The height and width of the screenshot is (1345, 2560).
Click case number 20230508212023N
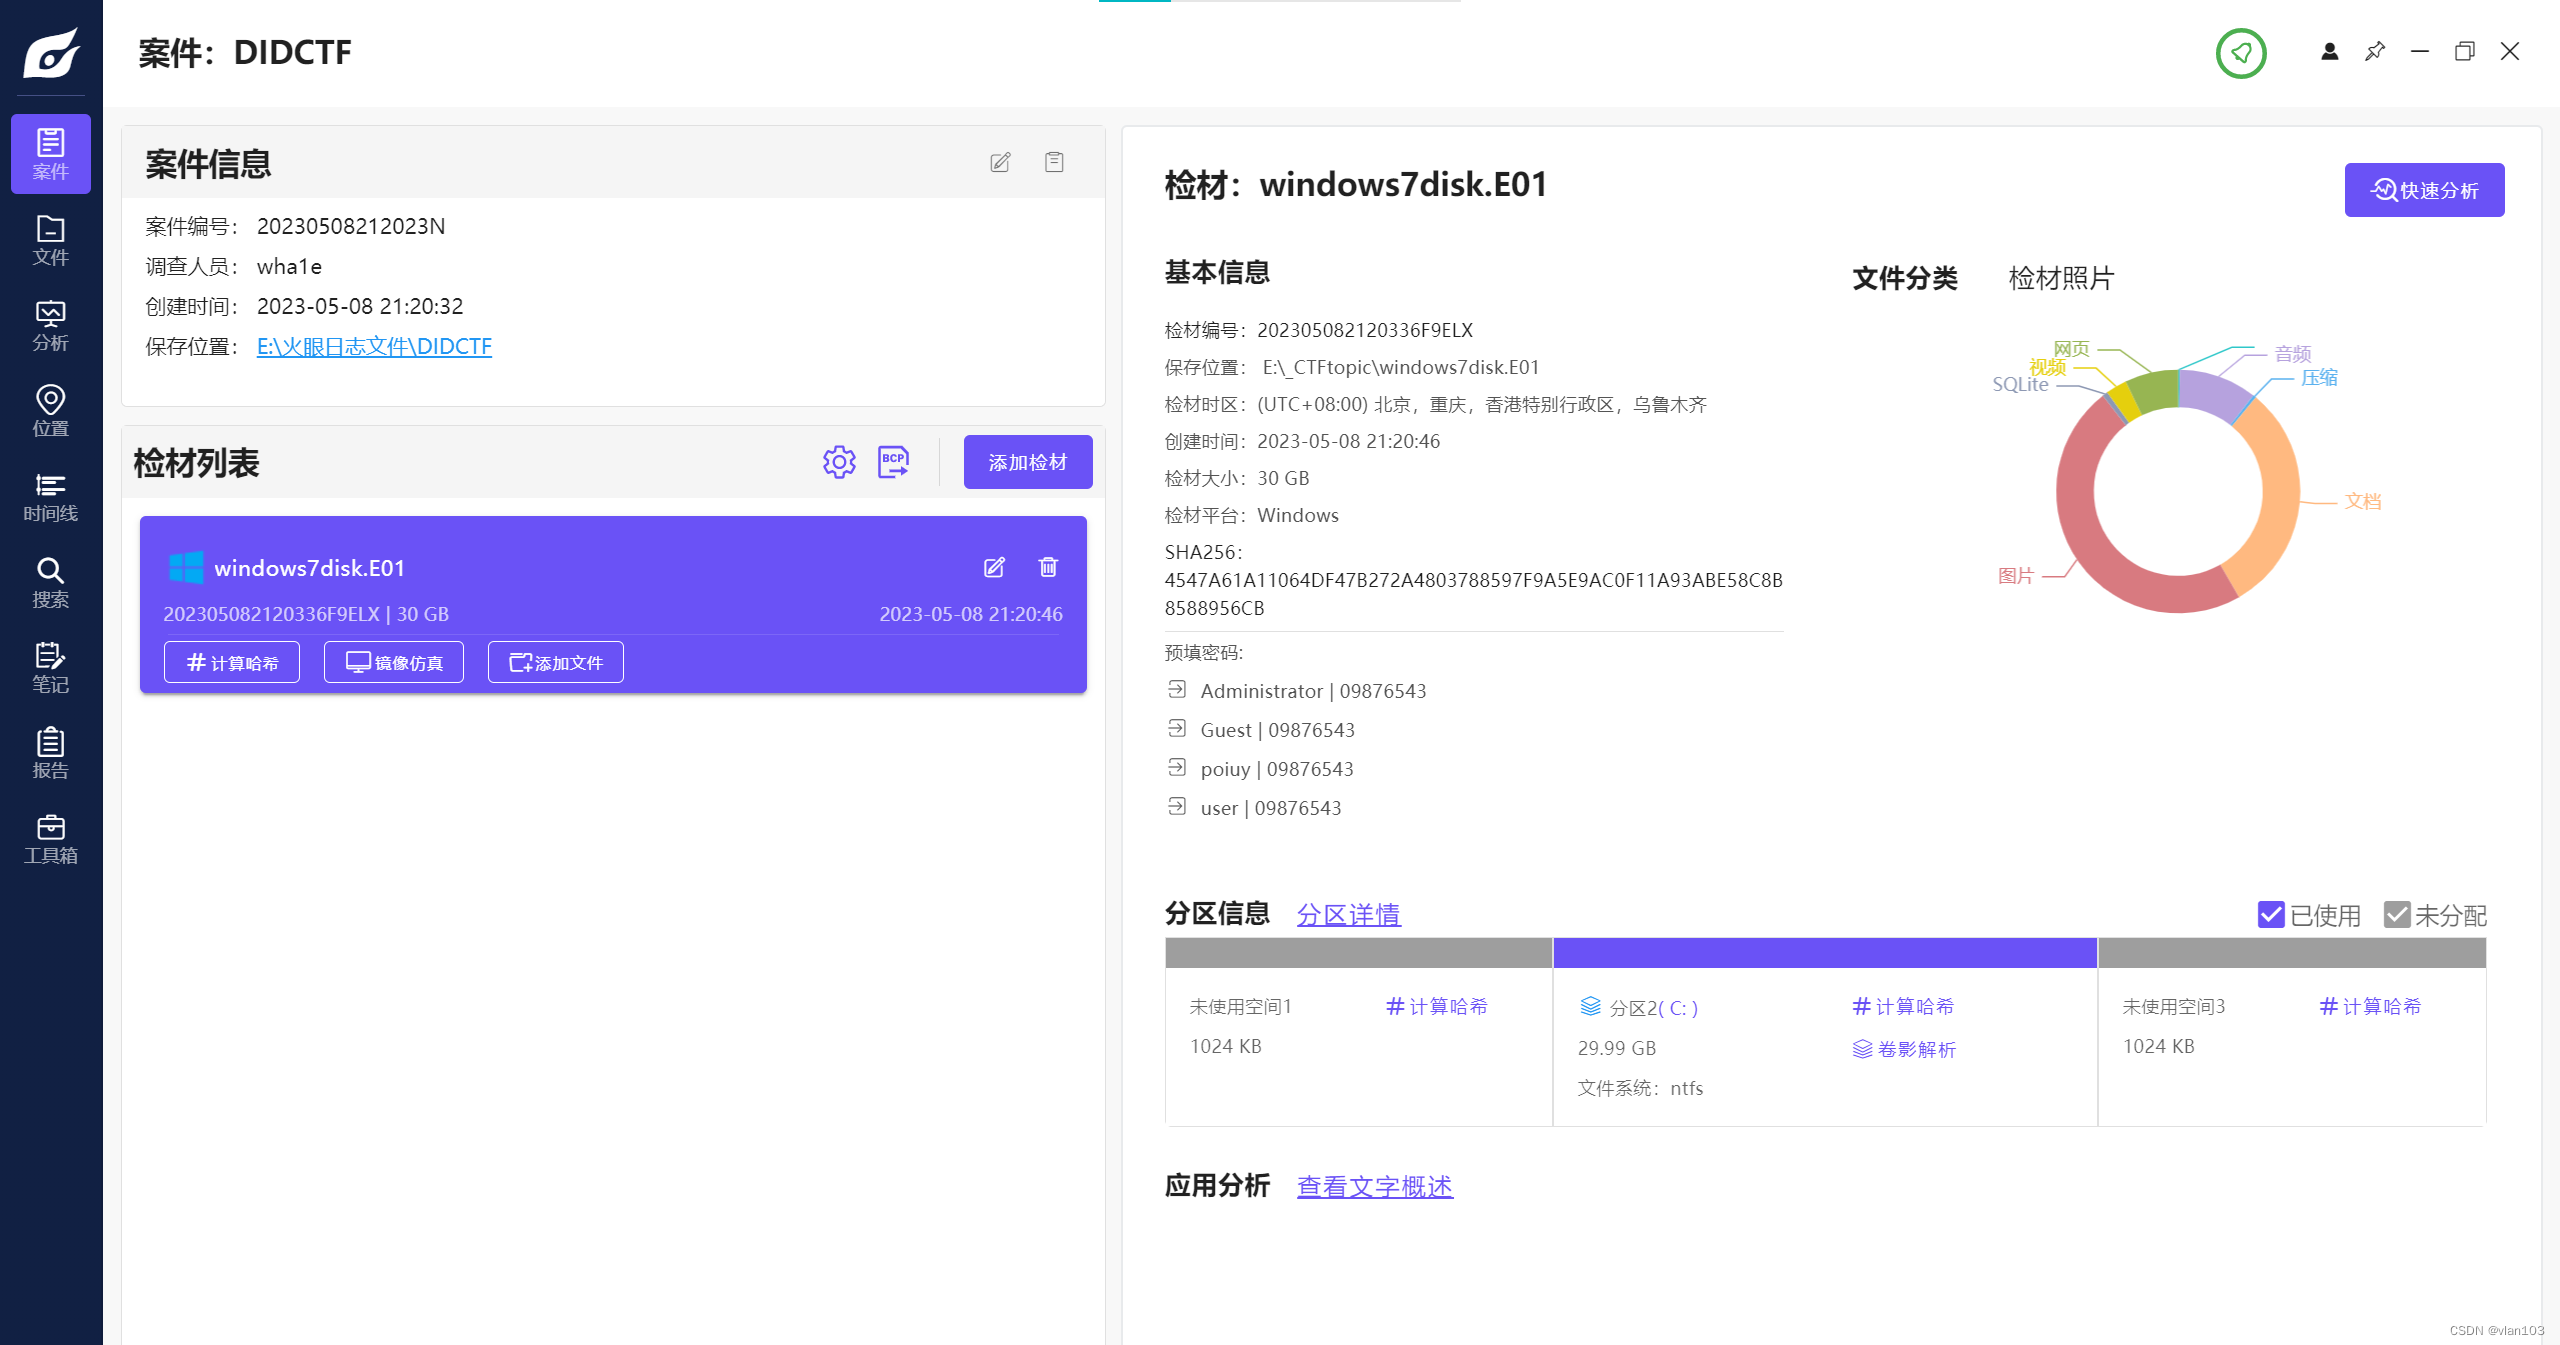coord(351,226)
